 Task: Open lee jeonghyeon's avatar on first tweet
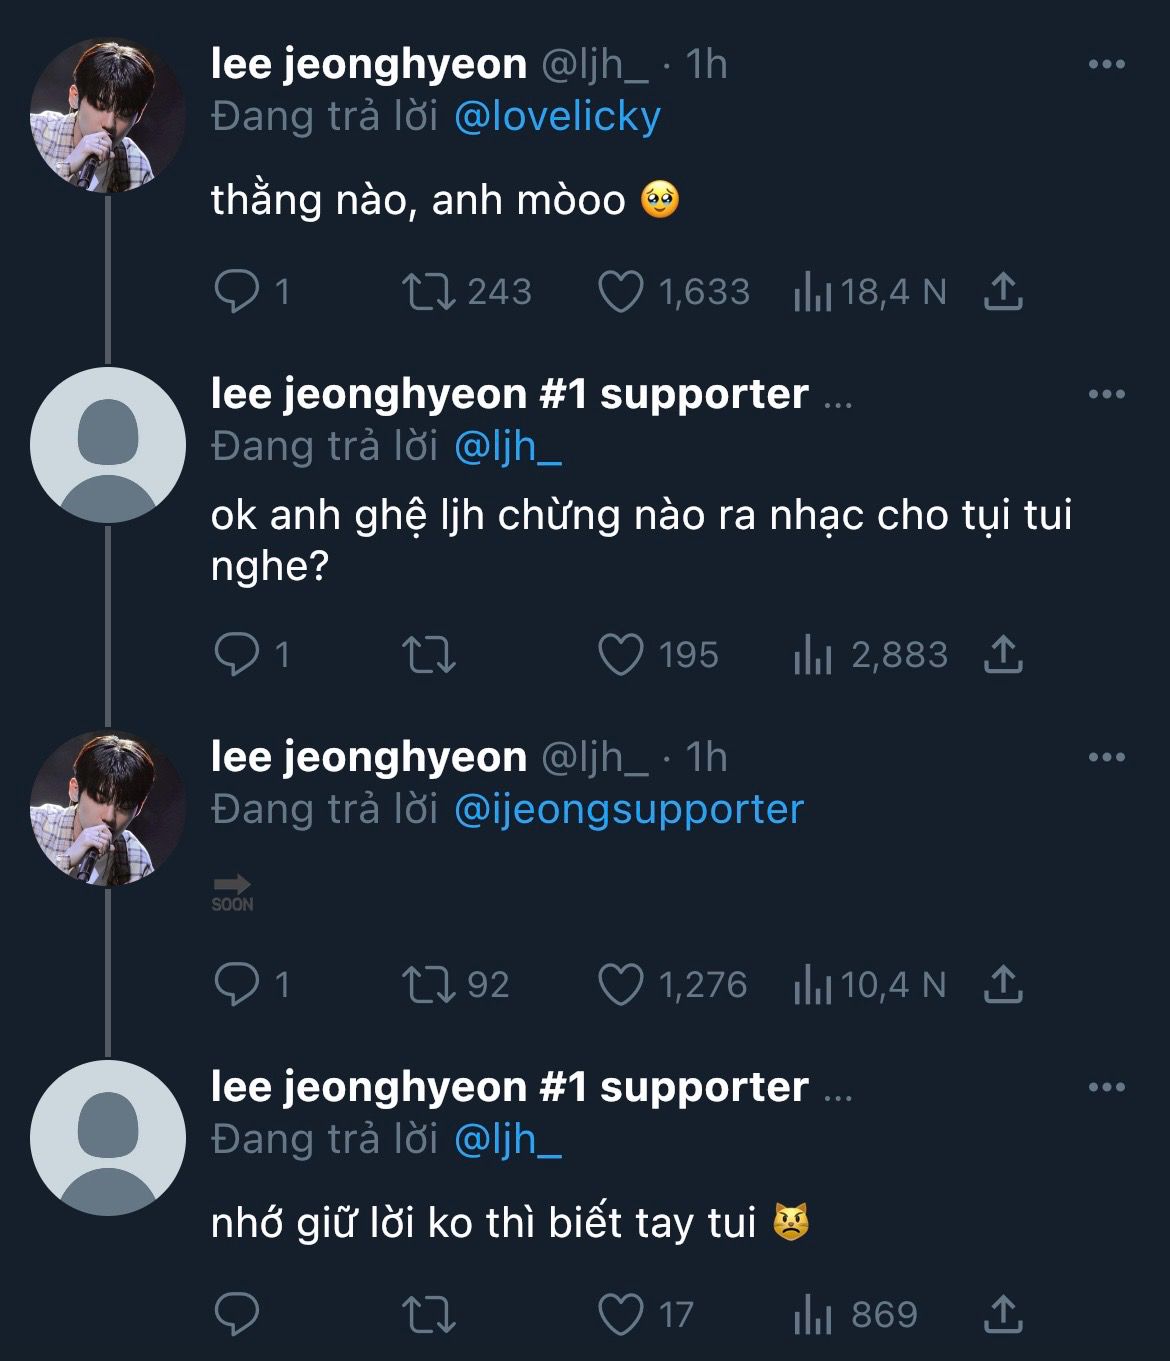click(107, 115)
